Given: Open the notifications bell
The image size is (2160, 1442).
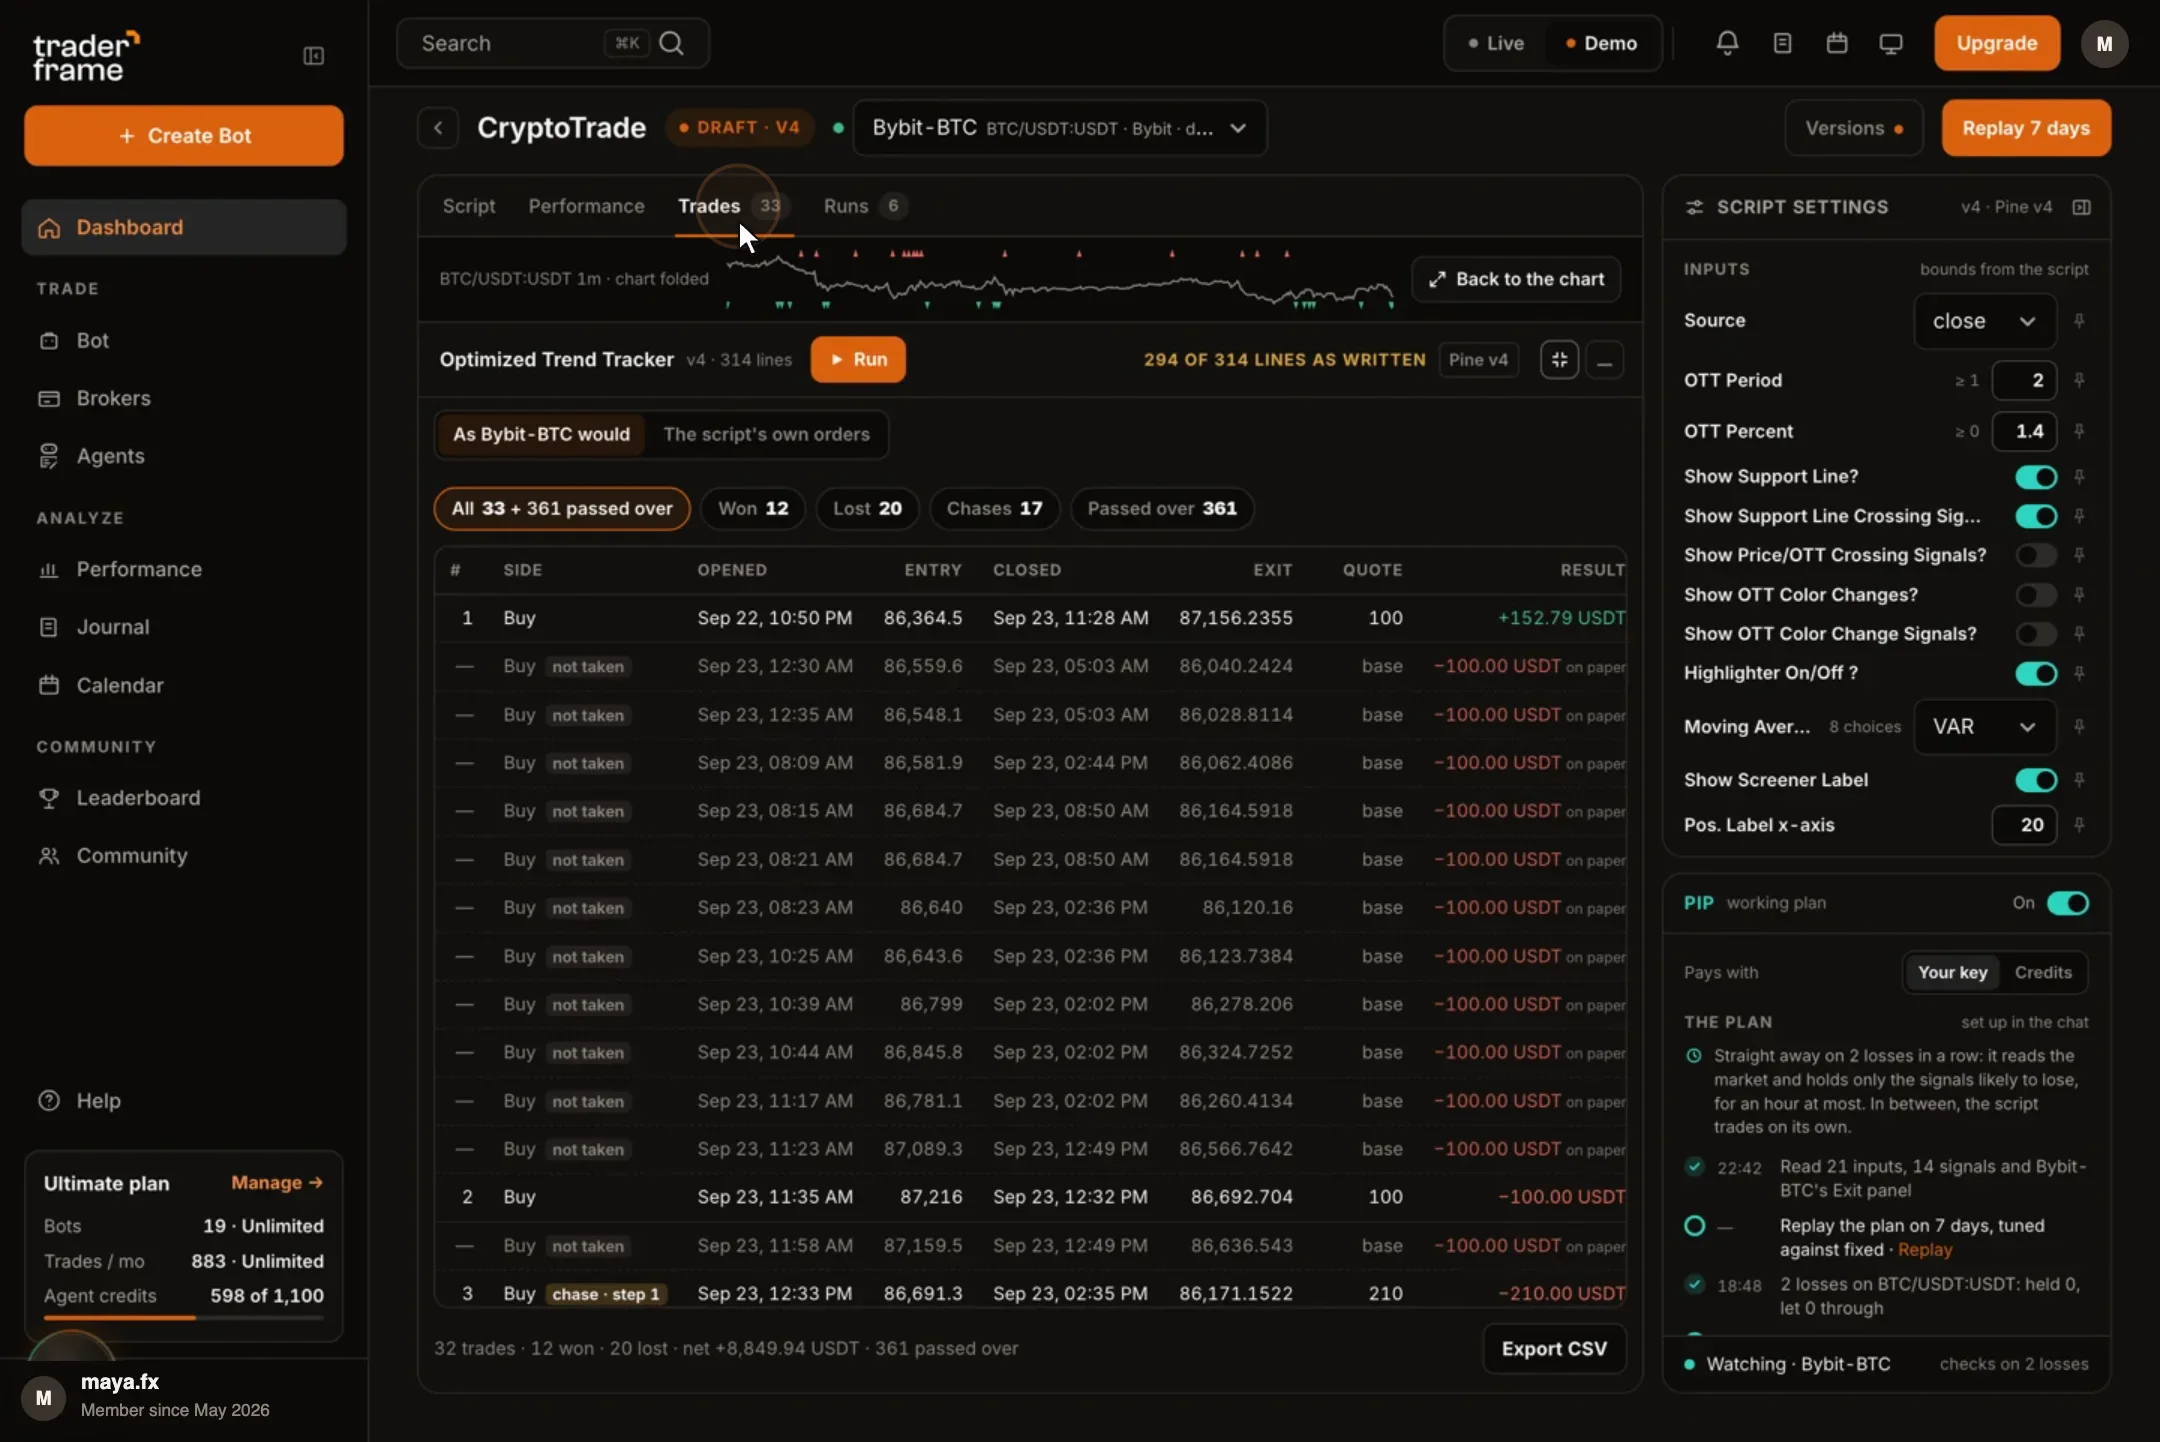Looking at the screenshot, I should coord(1727,43).
